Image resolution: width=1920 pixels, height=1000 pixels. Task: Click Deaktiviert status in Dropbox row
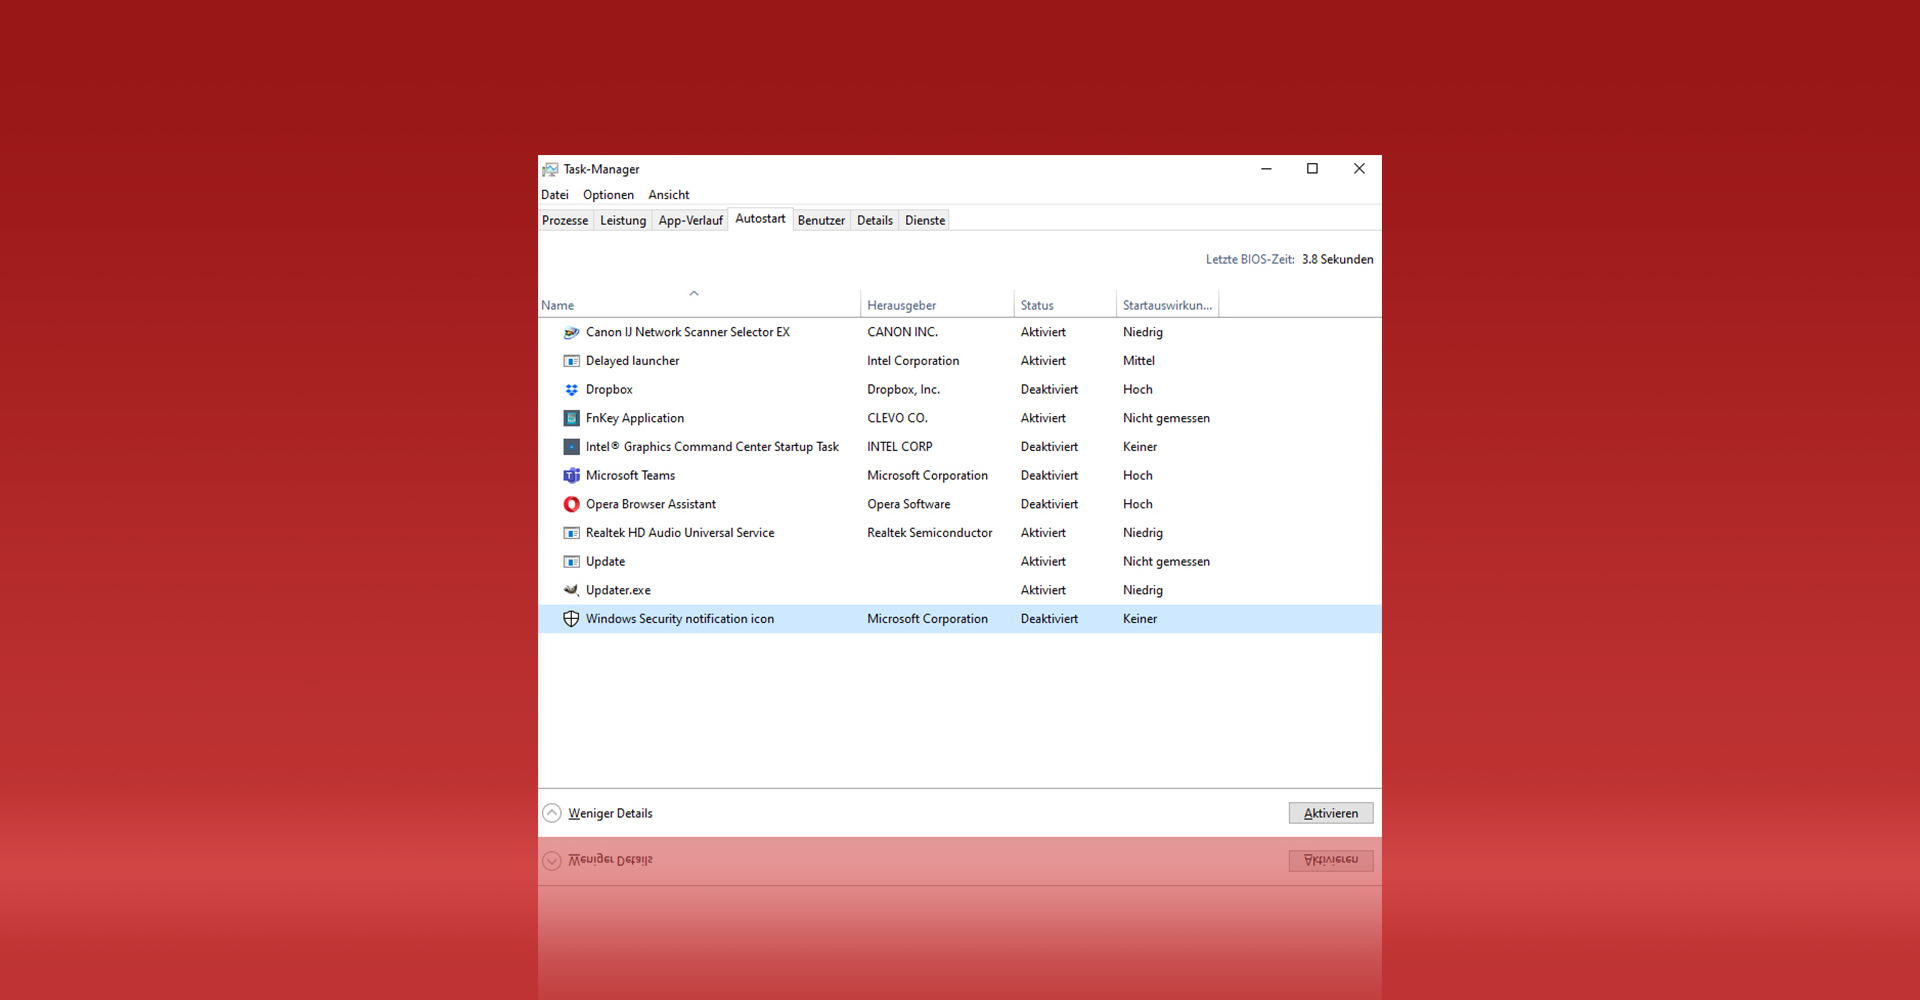[x=1049, y=390]
